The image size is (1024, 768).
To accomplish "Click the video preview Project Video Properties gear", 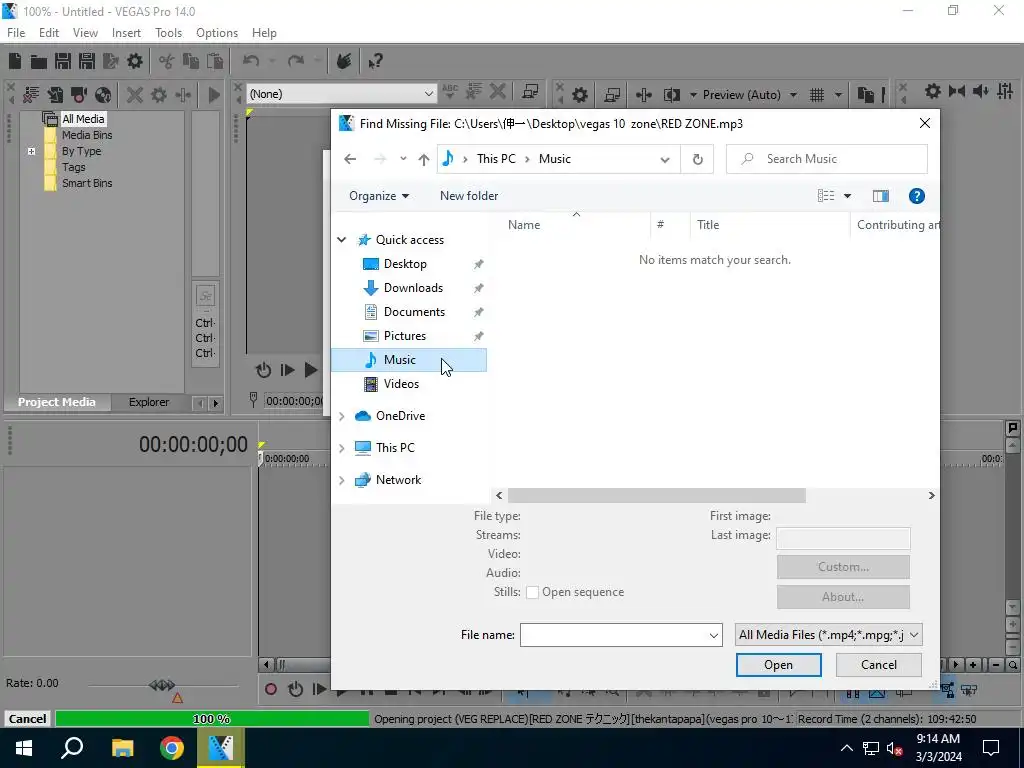I will click(579, 95).
